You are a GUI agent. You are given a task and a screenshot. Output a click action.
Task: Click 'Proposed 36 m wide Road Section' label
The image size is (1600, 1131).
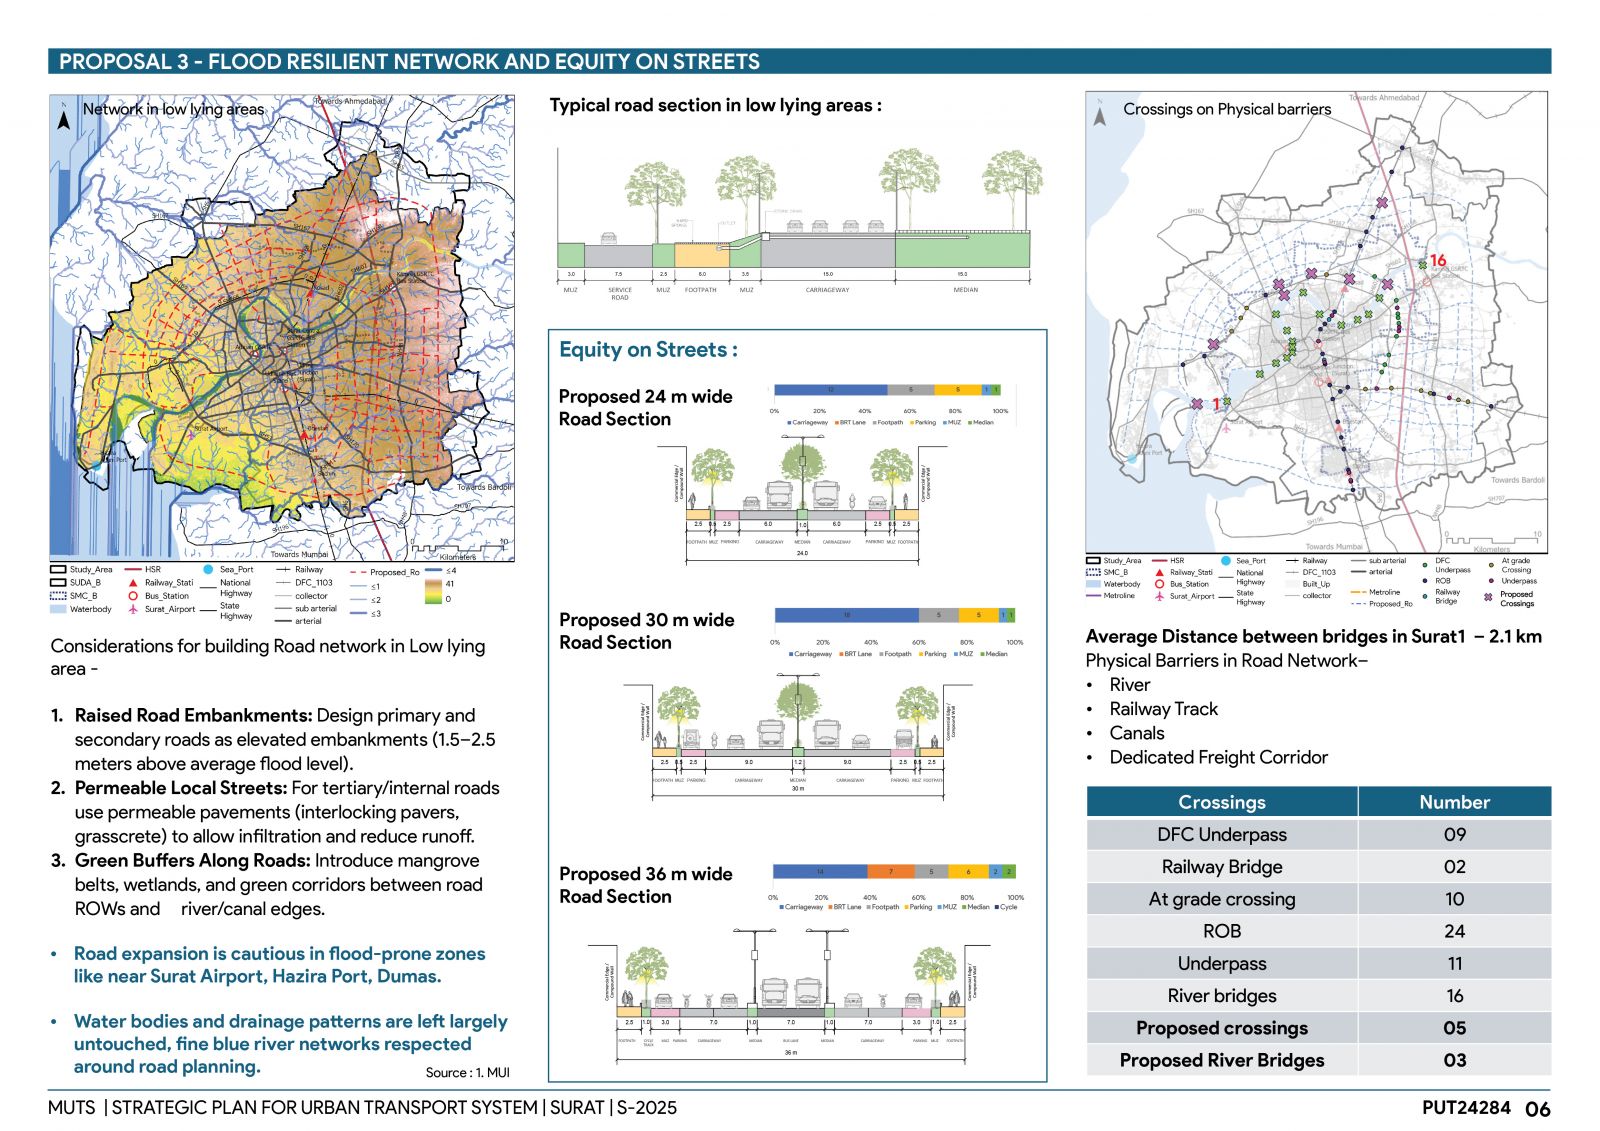coord(645,885)
